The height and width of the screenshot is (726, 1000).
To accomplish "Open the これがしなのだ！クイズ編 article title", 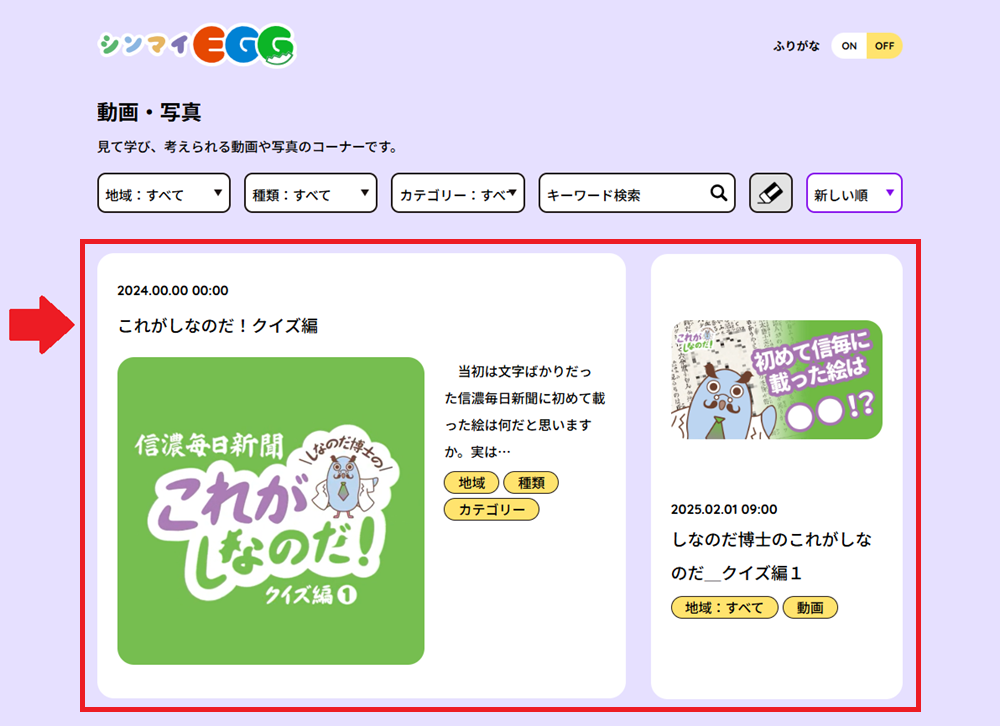I will (218, 325).
